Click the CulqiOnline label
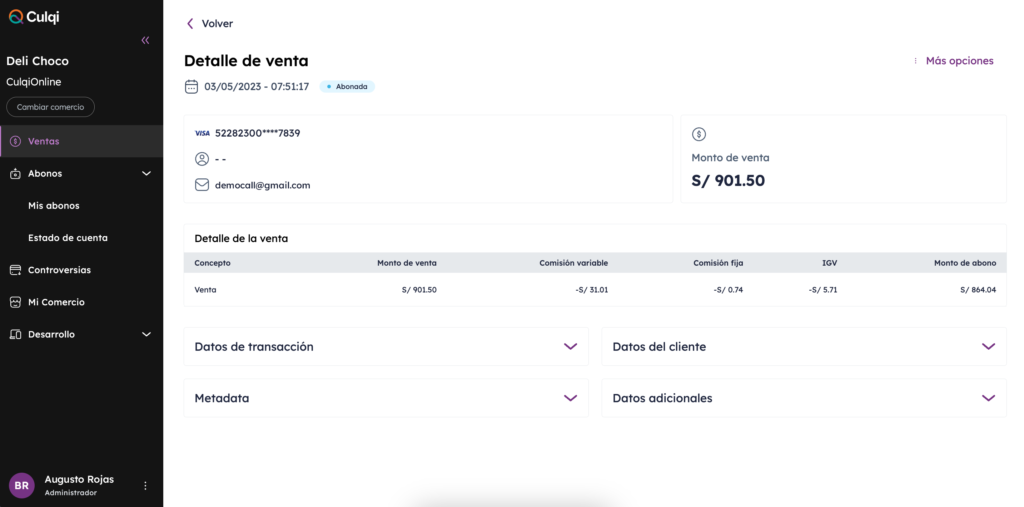This screenshot has width=1024, height=507. click(33, 82)
